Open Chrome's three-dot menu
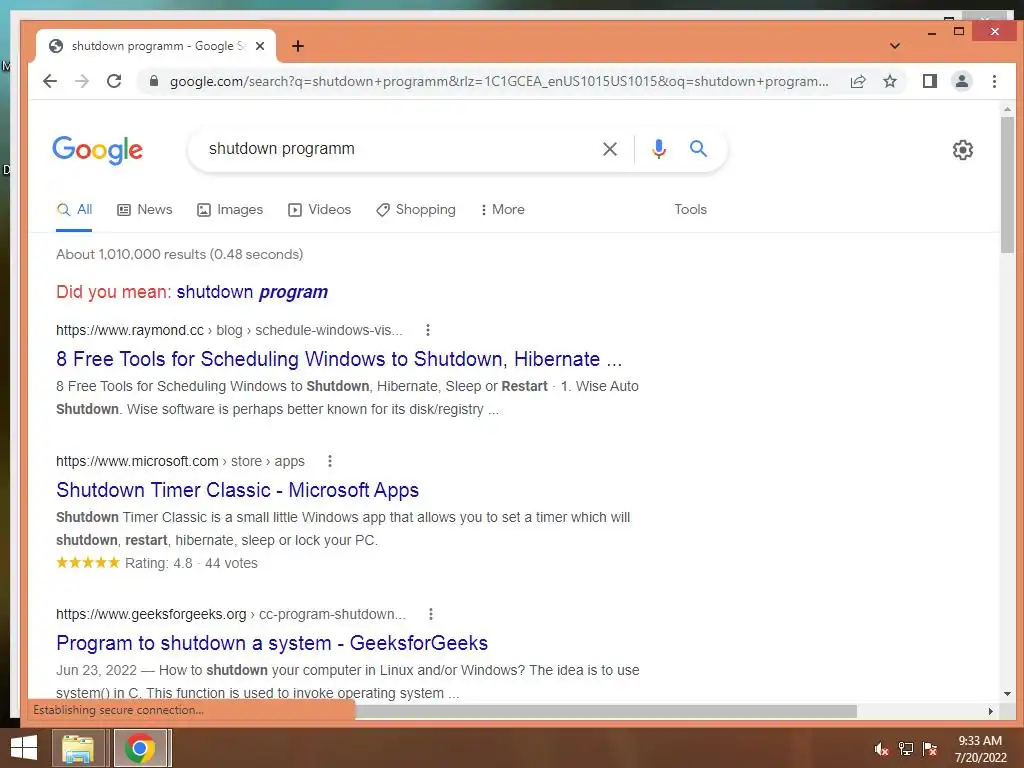 tap(994, 81)
